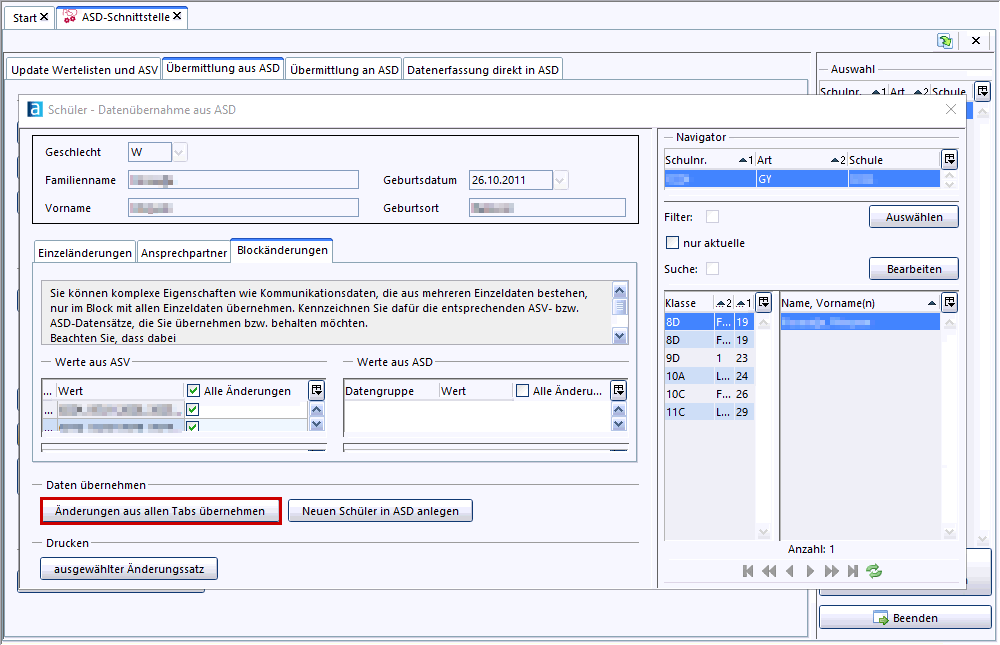
Task: Open the Geburtsdatum date dropdown
Action: pos(560,180)
